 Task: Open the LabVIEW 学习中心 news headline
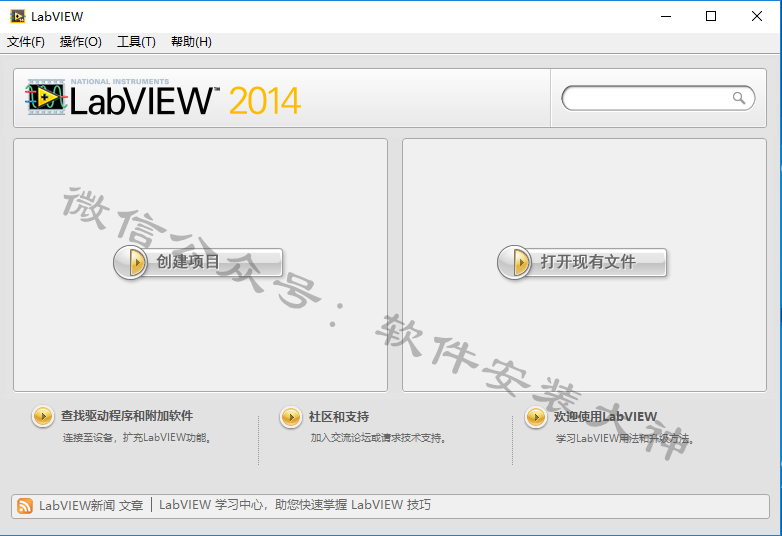tap(295, 505)
